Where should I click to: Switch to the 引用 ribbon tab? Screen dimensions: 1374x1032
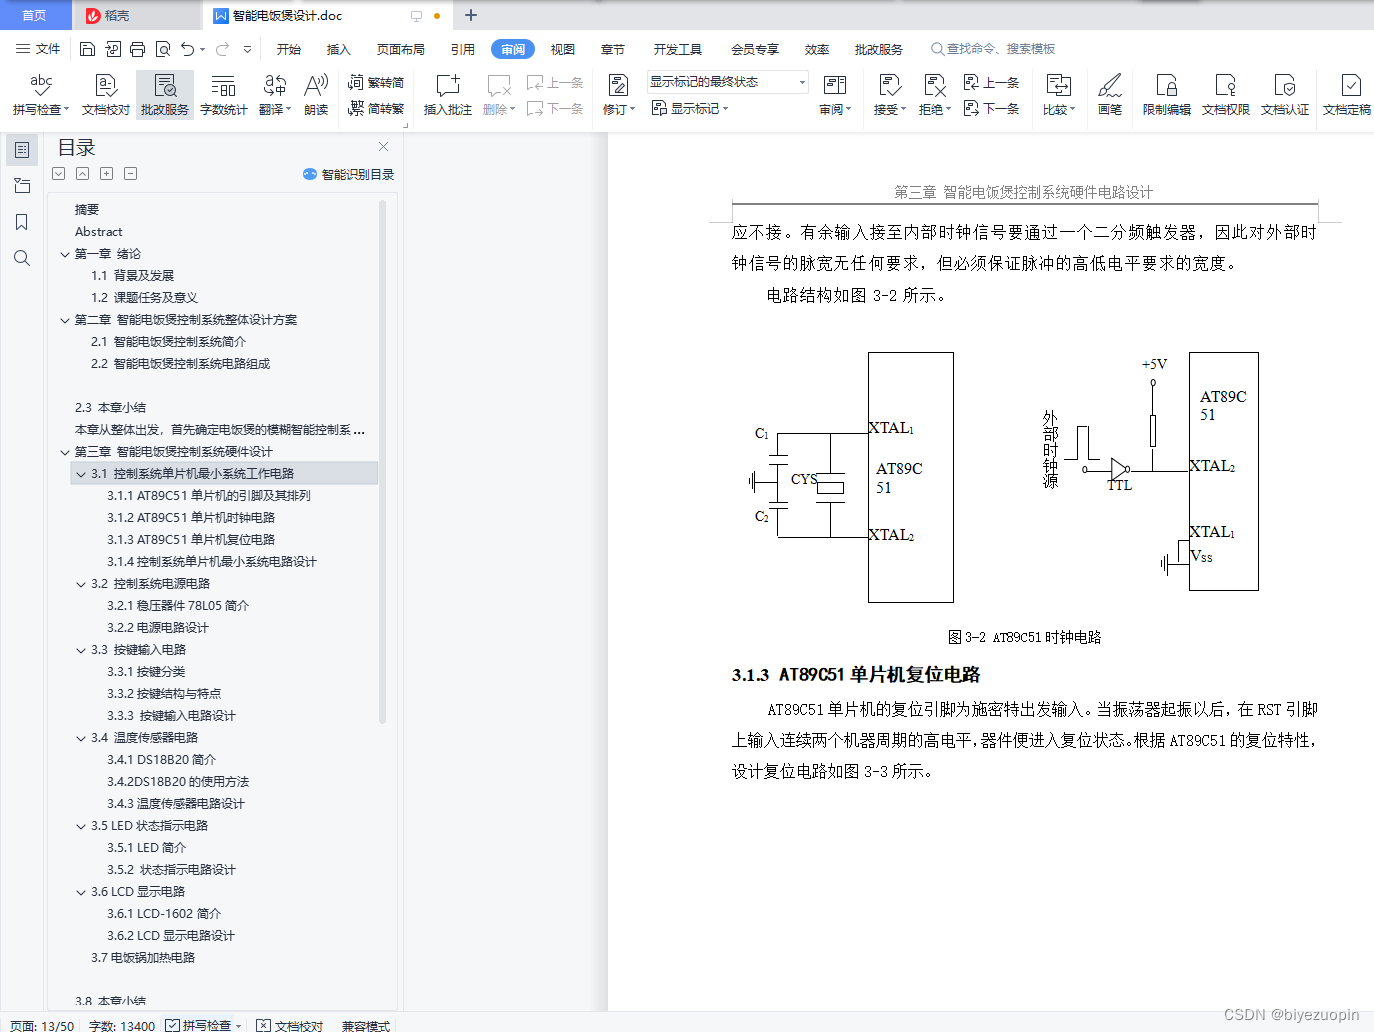pyautogui.click(x=463, y=49)
